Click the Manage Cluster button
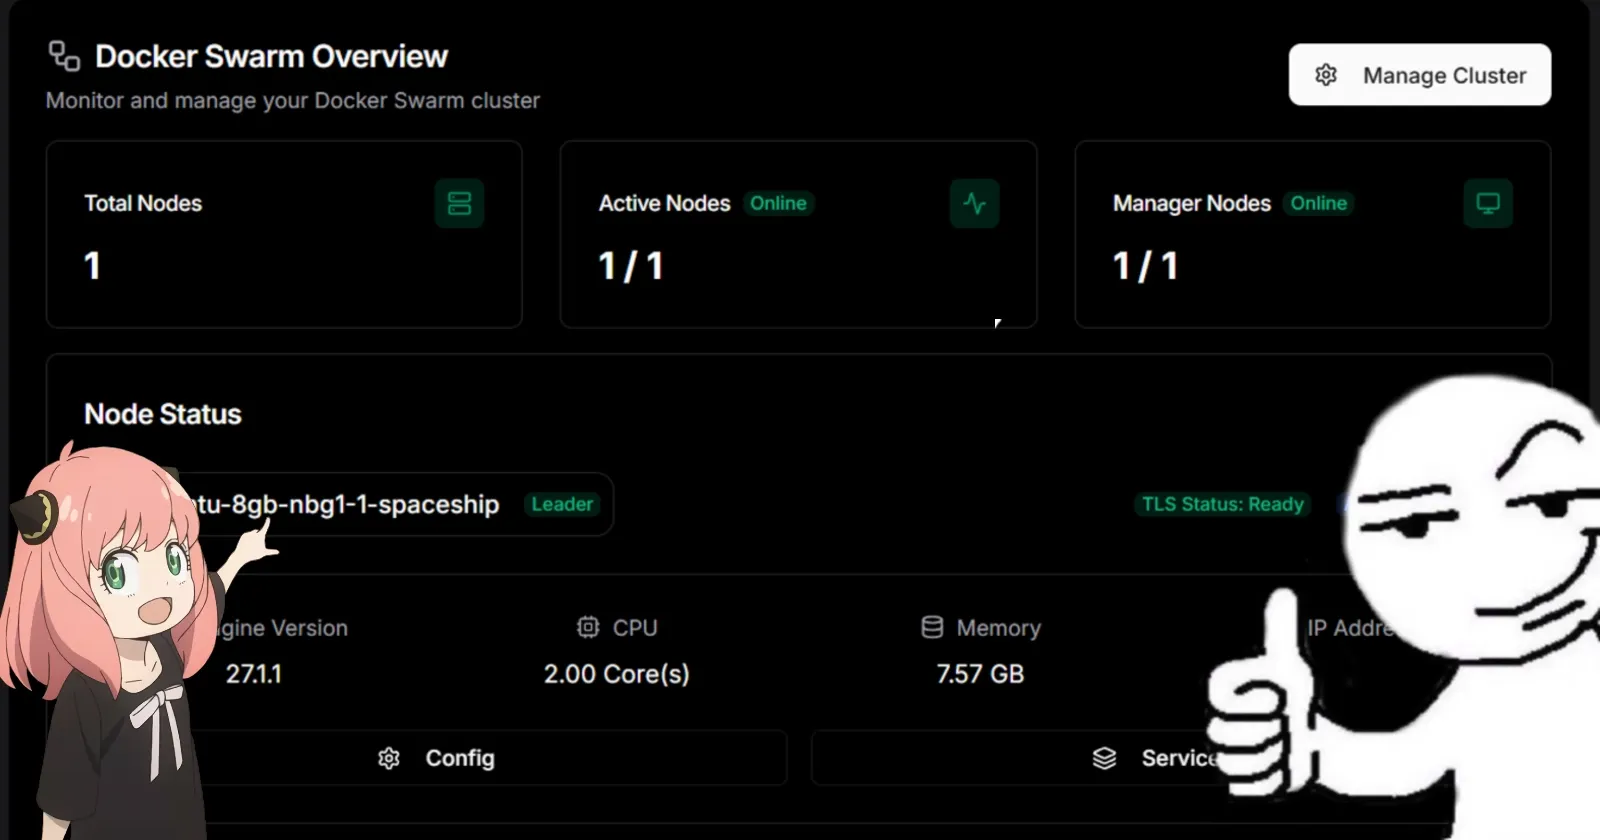The image size is (1600, 840). point(1419,75)
